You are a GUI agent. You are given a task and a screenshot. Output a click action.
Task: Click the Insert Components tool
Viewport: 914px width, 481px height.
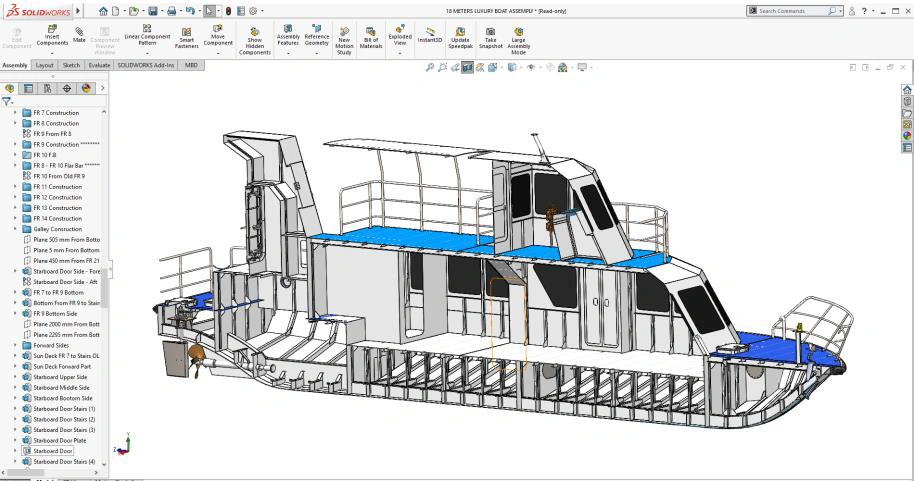pos(52,36)
